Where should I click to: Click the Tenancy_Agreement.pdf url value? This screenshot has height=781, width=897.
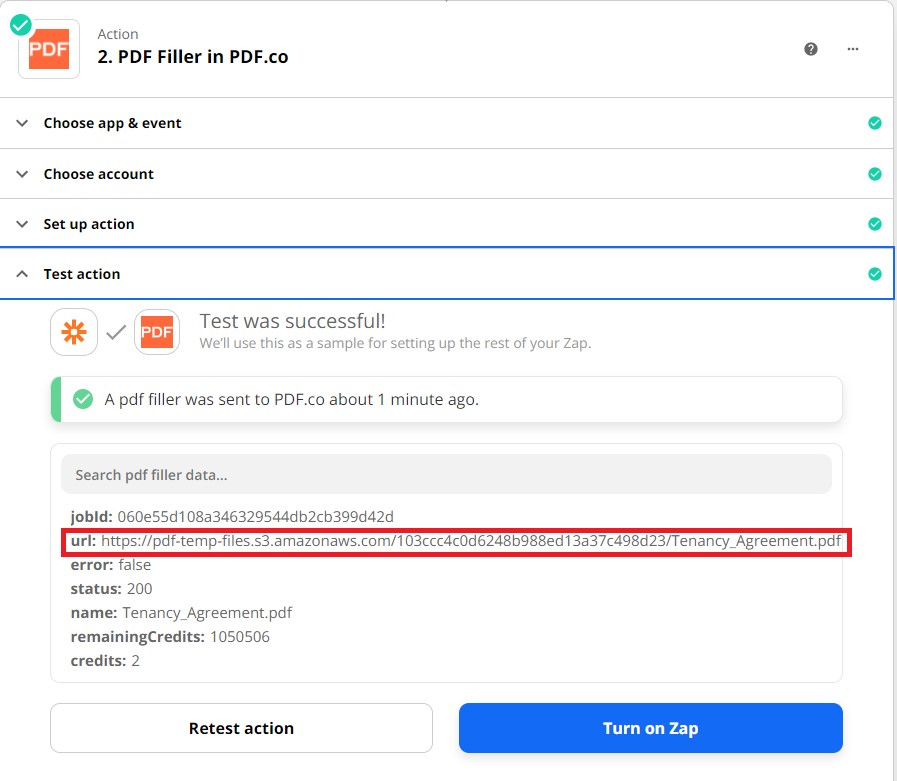click(471, 541)
